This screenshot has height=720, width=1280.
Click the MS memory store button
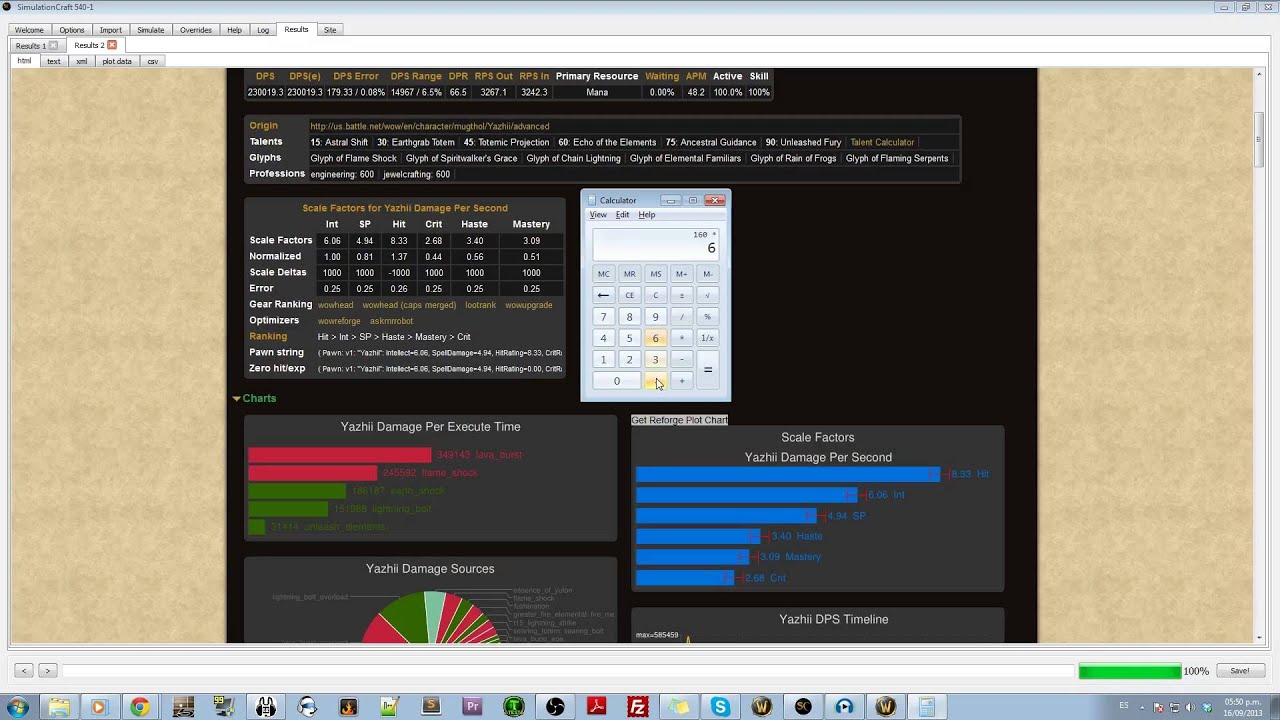click(655, 274)
